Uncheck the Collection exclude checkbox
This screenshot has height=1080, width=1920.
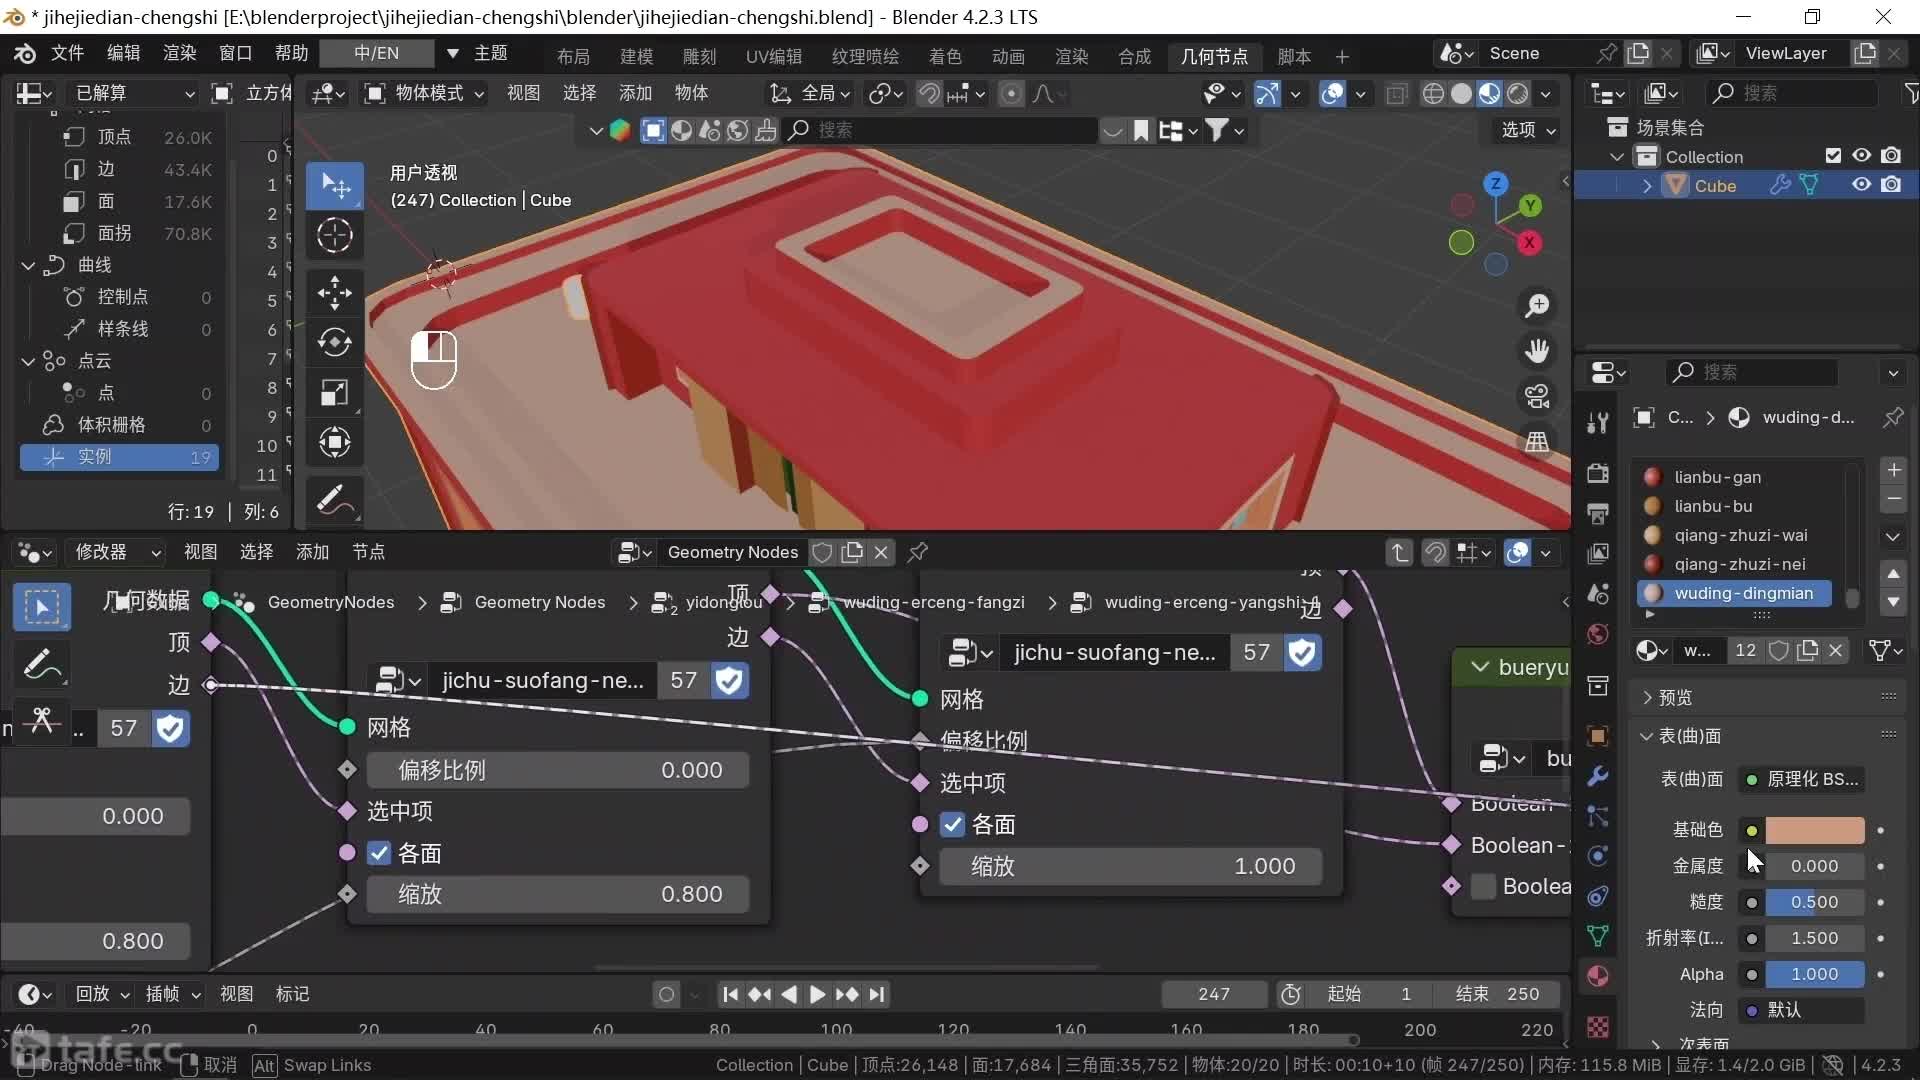tap(1833, 156)
